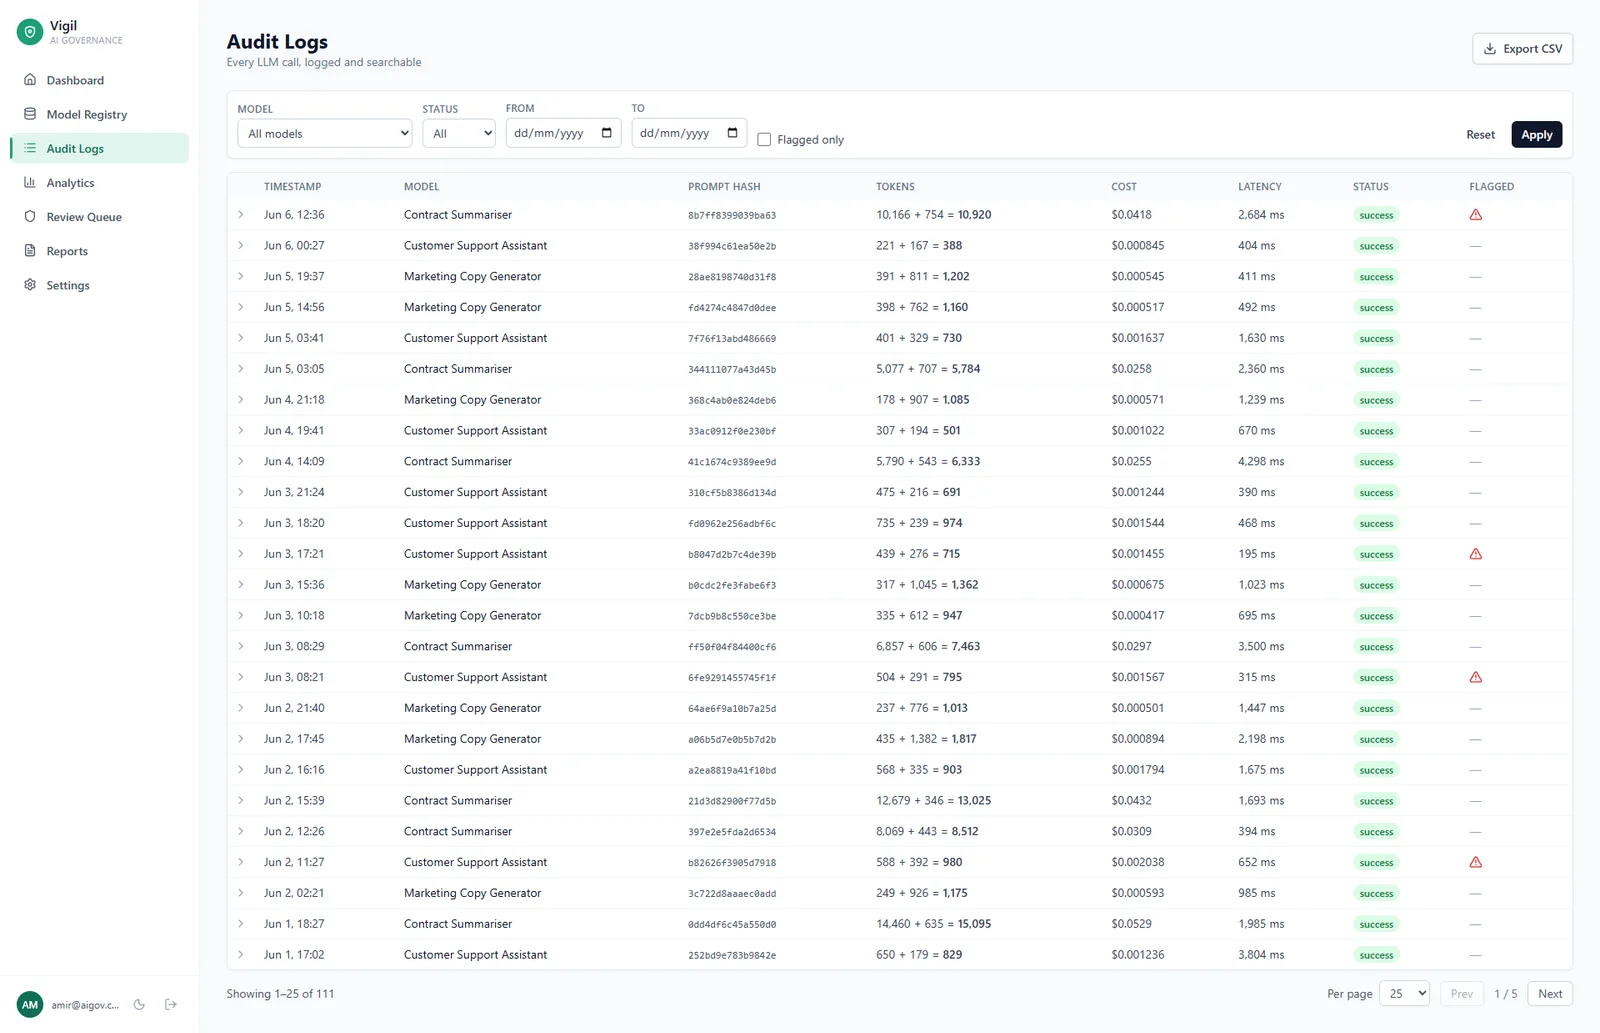1600x1033 pixels.
Task: Select Audit Logs in the sidebar
Action: coord(99,148)
